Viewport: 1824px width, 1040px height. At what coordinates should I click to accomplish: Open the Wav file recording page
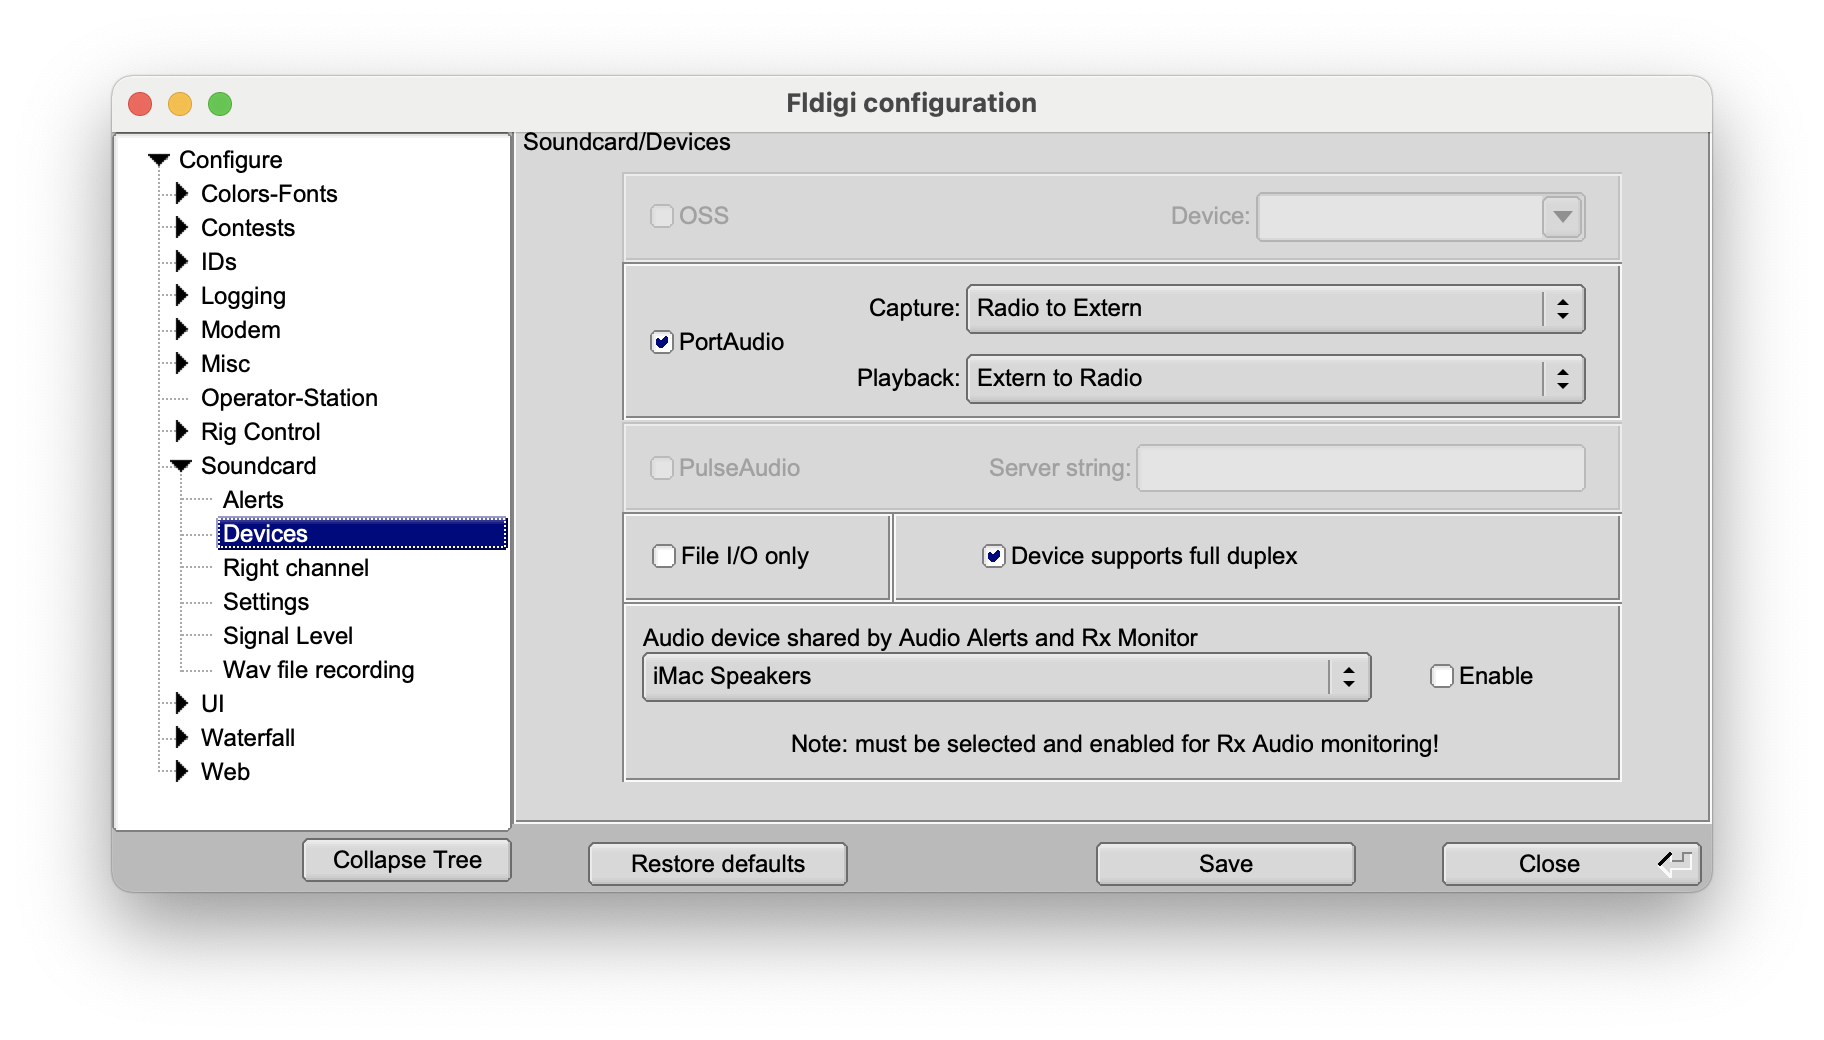tap(318, 670)
